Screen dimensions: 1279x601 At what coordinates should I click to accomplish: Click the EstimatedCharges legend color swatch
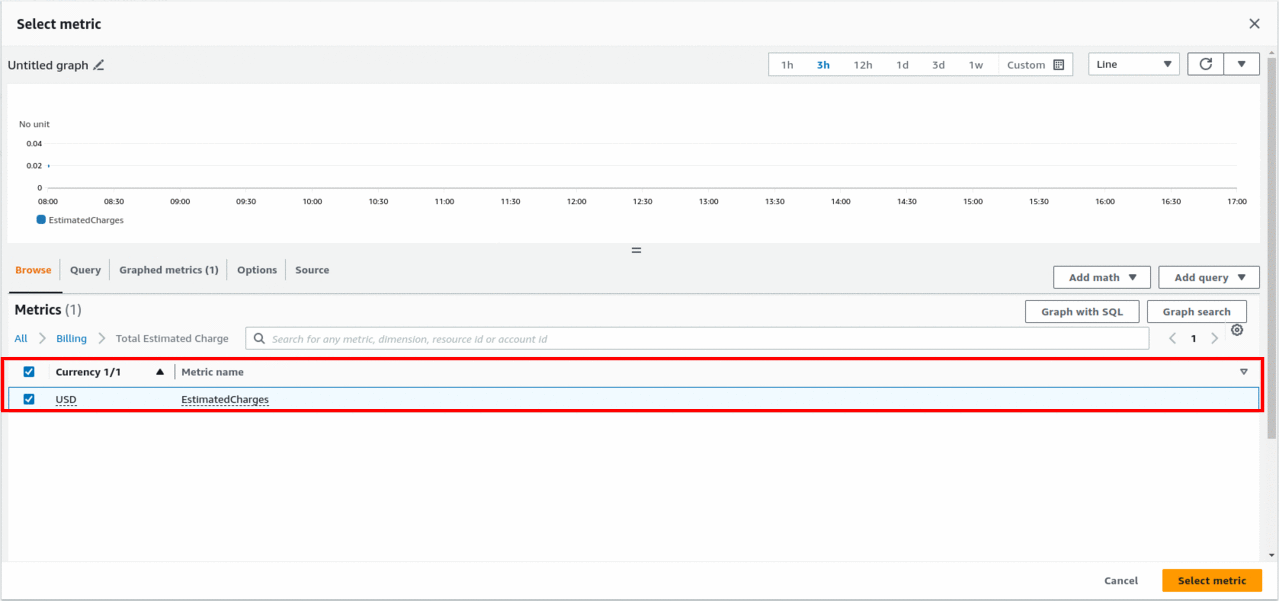[x=41, y=219]
